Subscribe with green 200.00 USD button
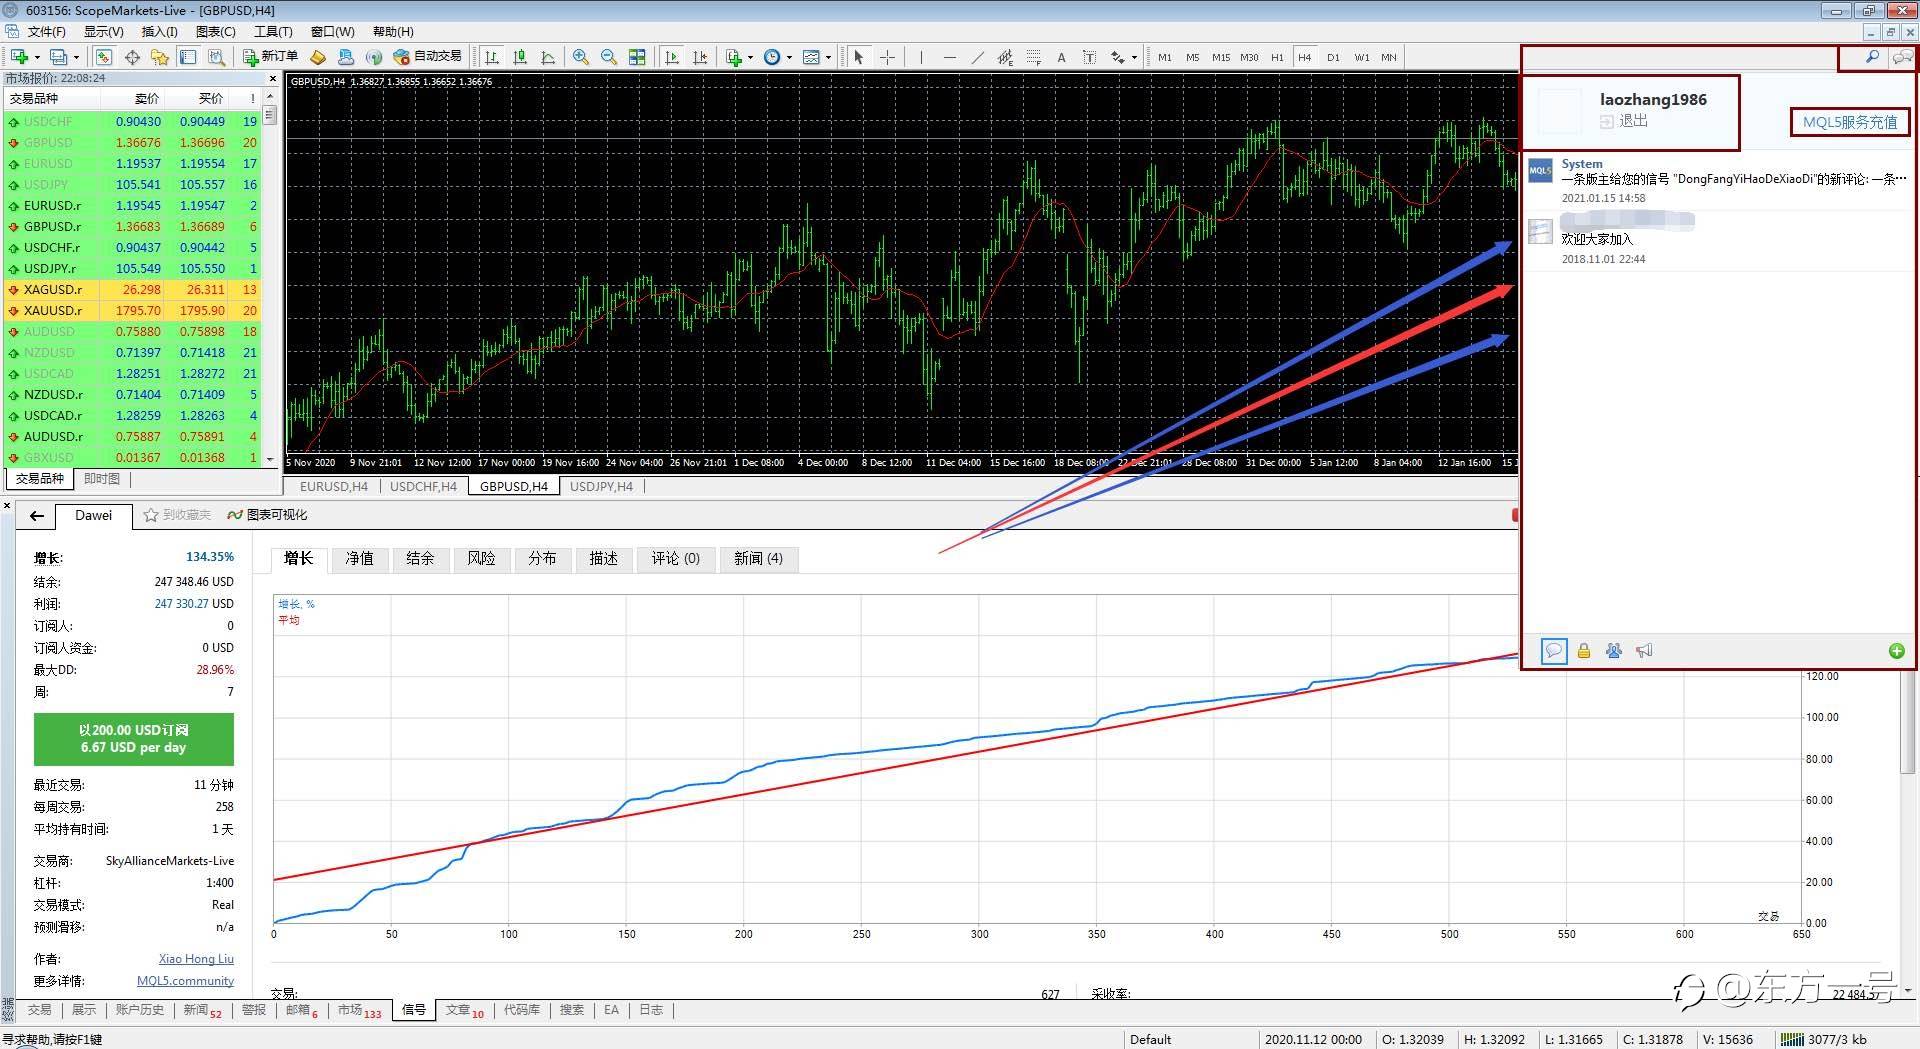Image resolution: width=1920 pixels, height=1049 pixels. pyautogui.click(x=134, y=739)
